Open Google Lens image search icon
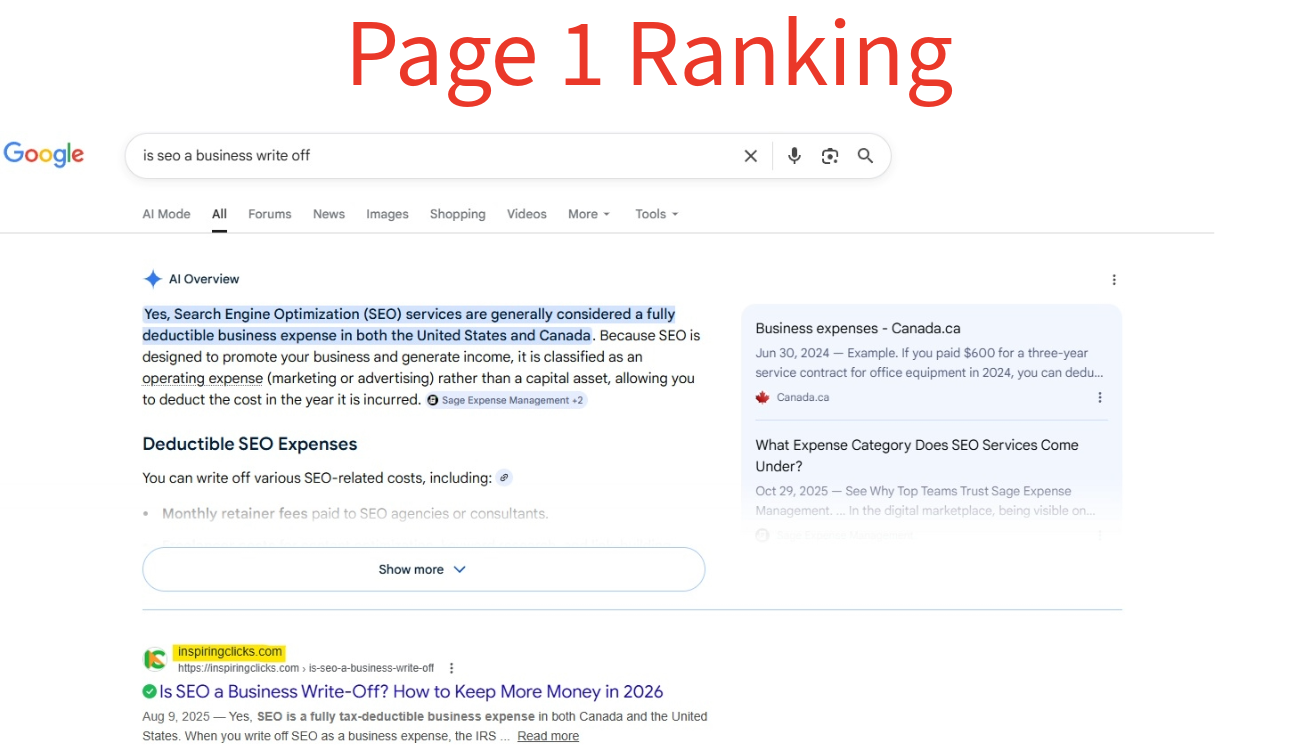Screen dimensions: 1298x756 pos(830,156)
